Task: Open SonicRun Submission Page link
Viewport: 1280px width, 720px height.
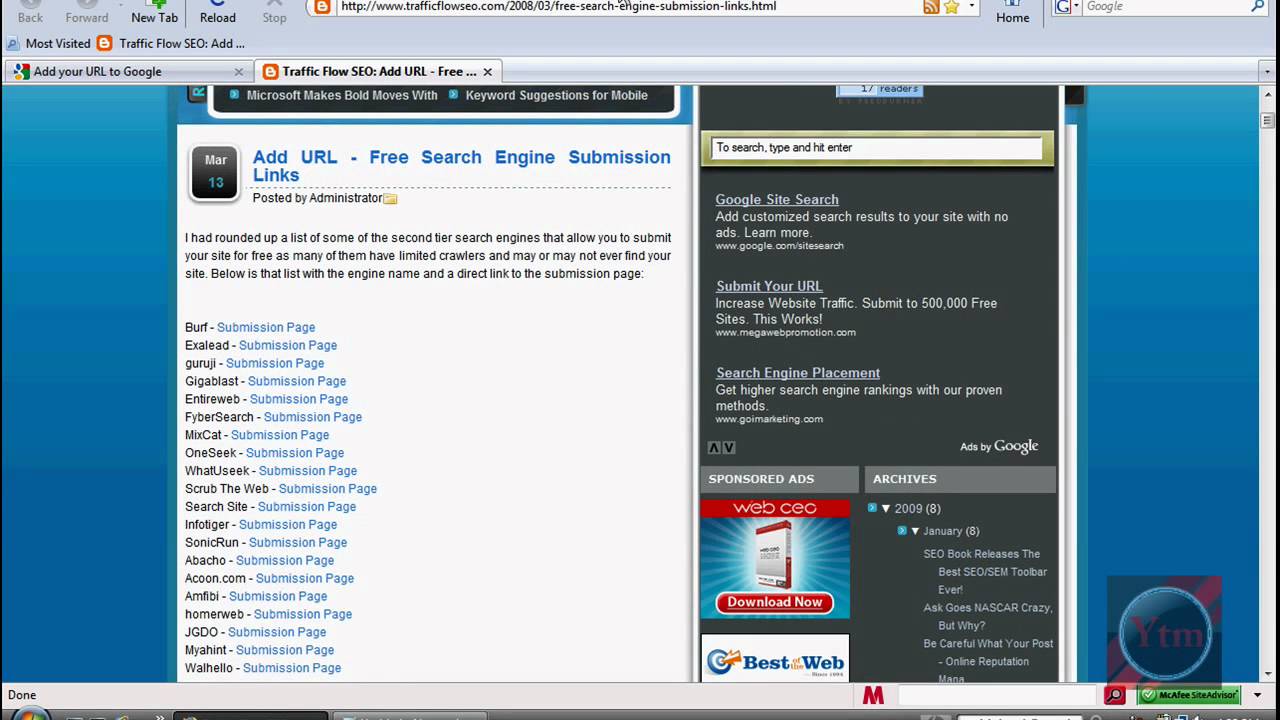Action: coord(298,543)
